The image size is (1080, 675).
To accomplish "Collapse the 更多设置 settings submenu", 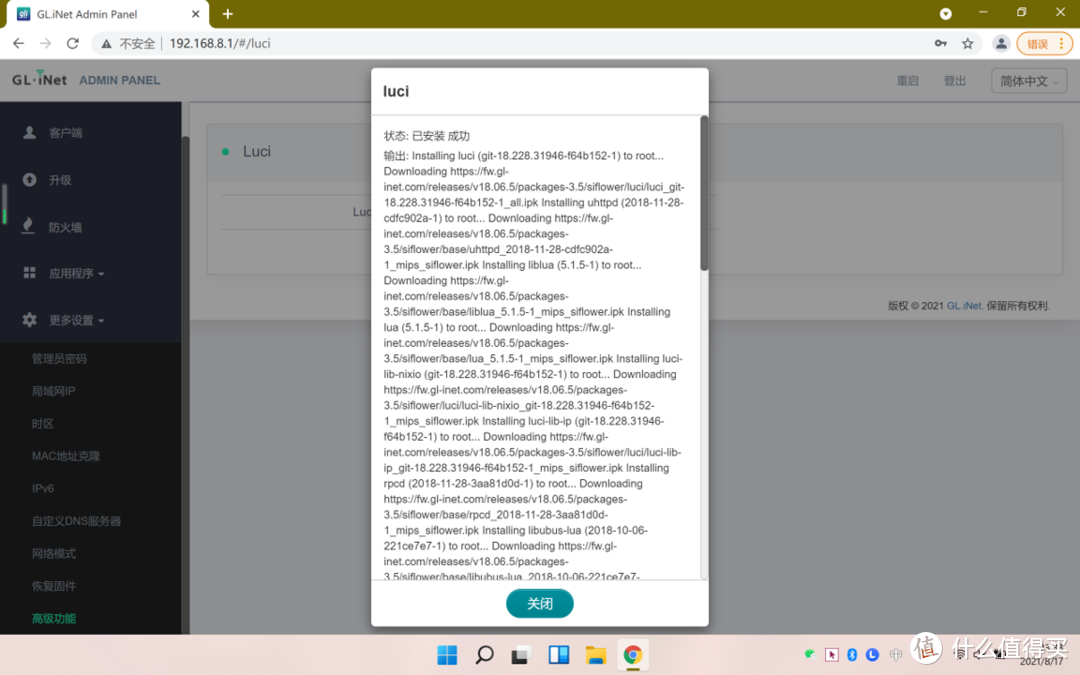I will 60,319.
